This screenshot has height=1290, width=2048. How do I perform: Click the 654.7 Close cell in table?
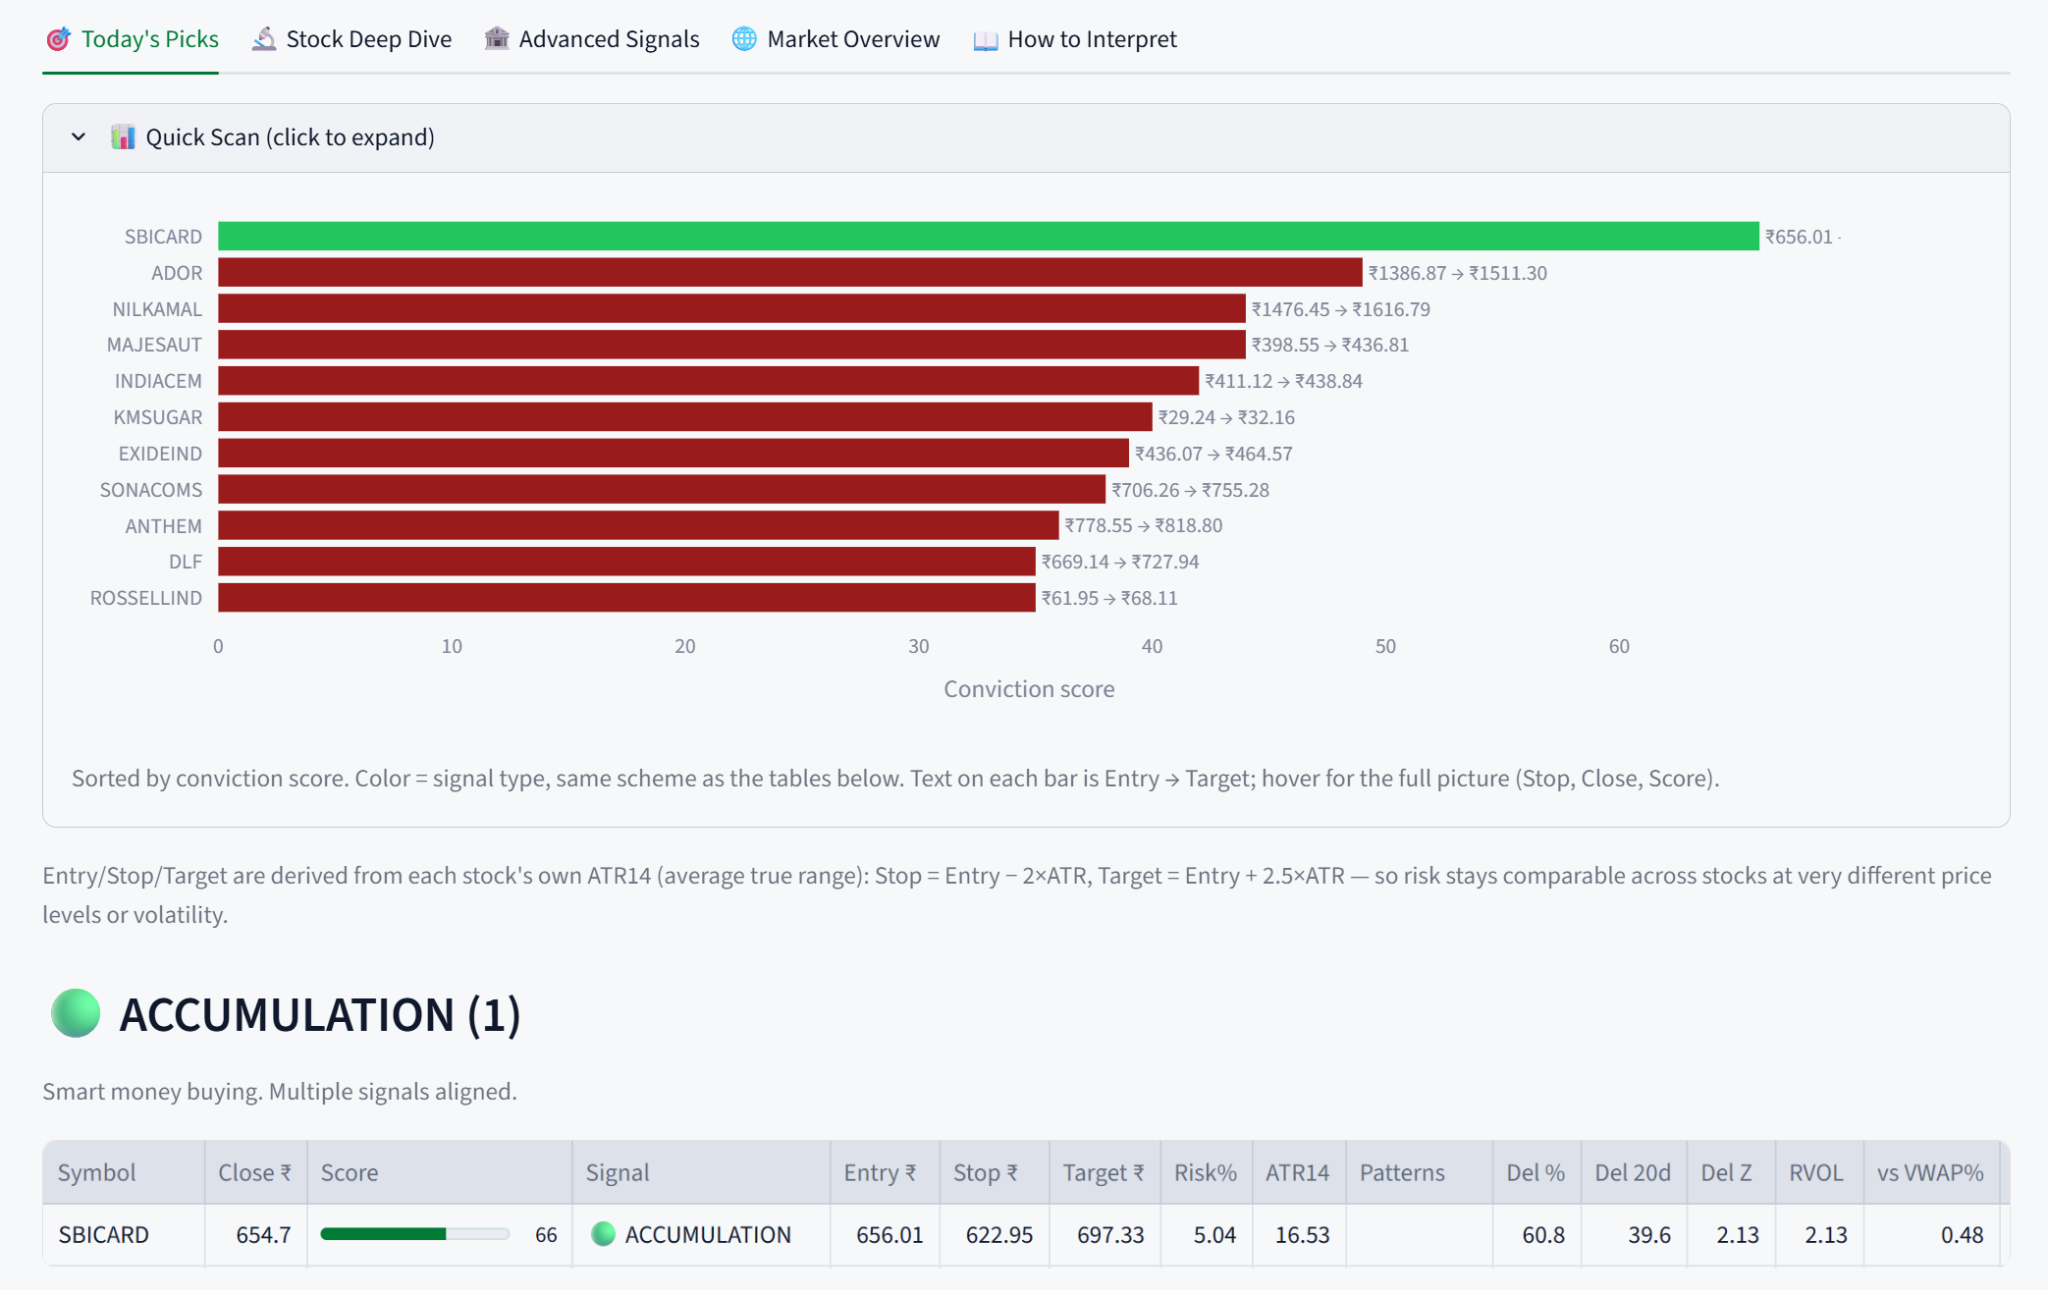[x=256, y=1235]
